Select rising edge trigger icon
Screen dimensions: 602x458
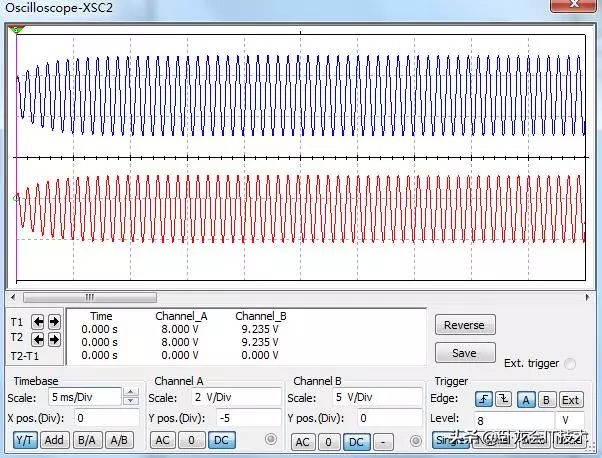point(484,400)
